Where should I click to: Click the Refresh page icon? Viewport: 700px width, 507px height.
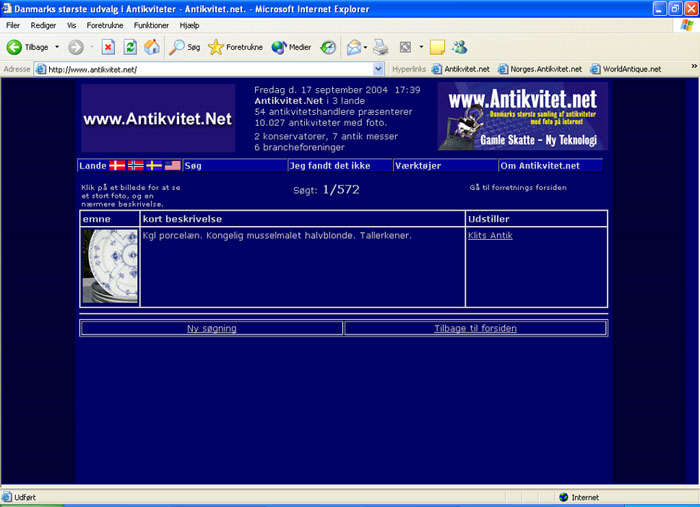coord(130,47)
